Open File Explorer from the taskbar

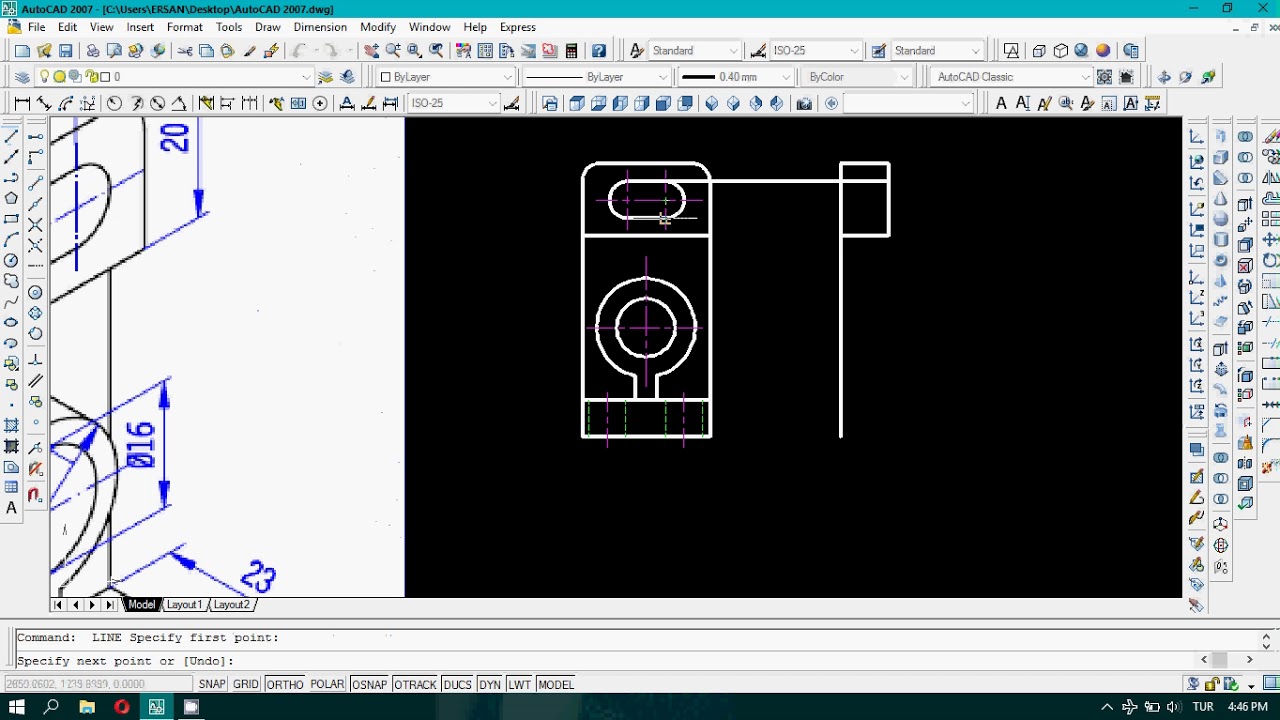[x=86, y=707]
